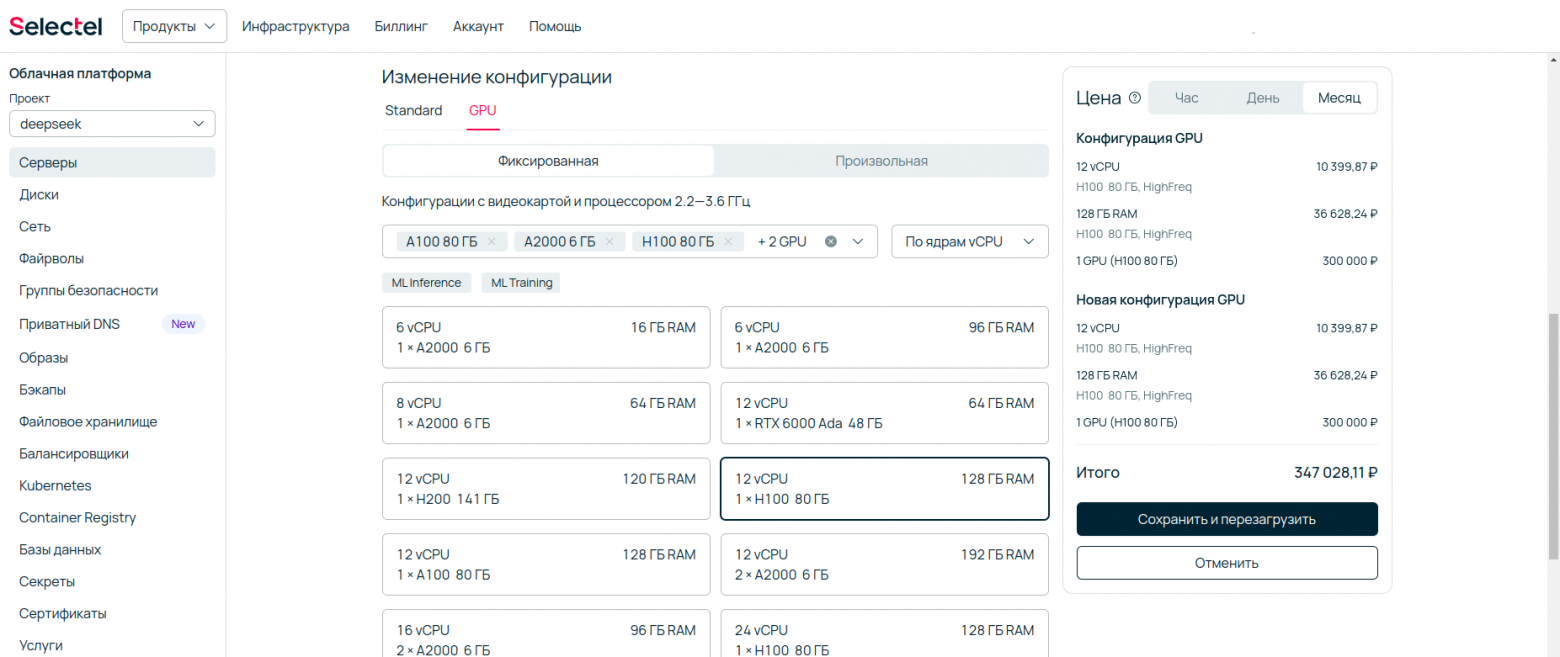The height and width of the screenshot is (657, 1560).
Task: Open the Kubernetes section in the sidebar
Action: point(55,485)
